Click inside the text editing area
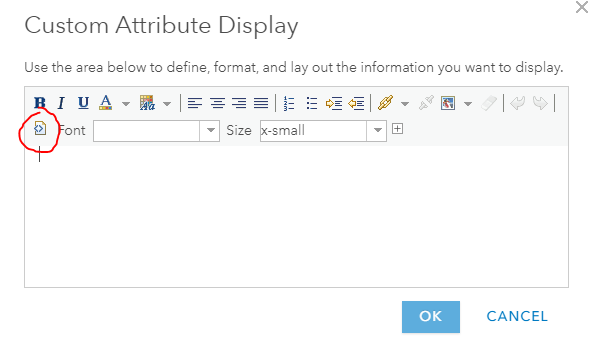Viewport: 594px width, 362px height. click(x=296, y=216)
